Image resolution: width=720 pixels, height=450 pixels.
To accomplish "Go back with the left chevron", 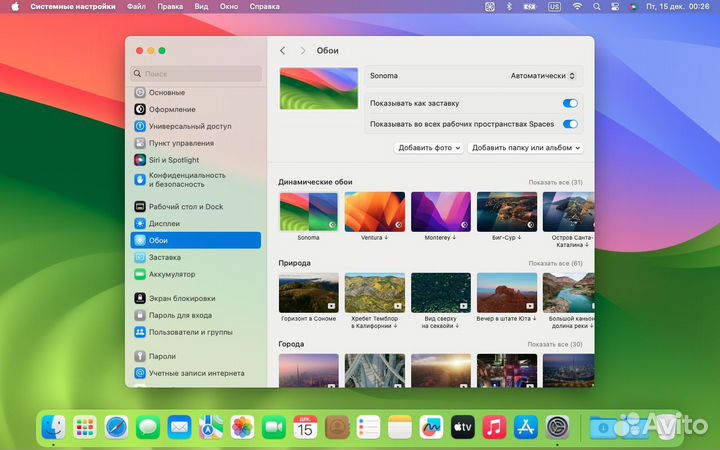I will (x=282, y=51).
